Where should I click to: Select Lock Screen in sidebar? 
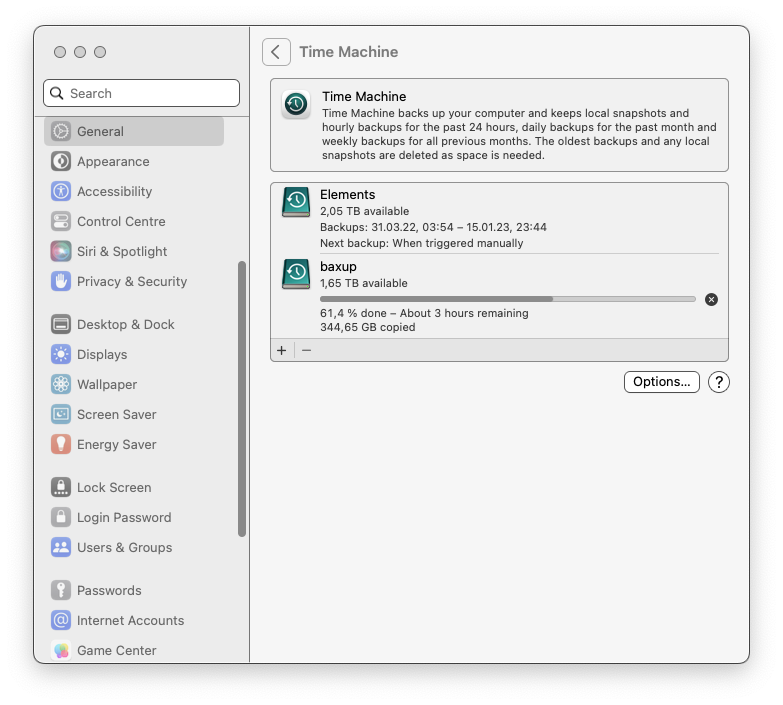pyautogui.click(x=114, y=487)
